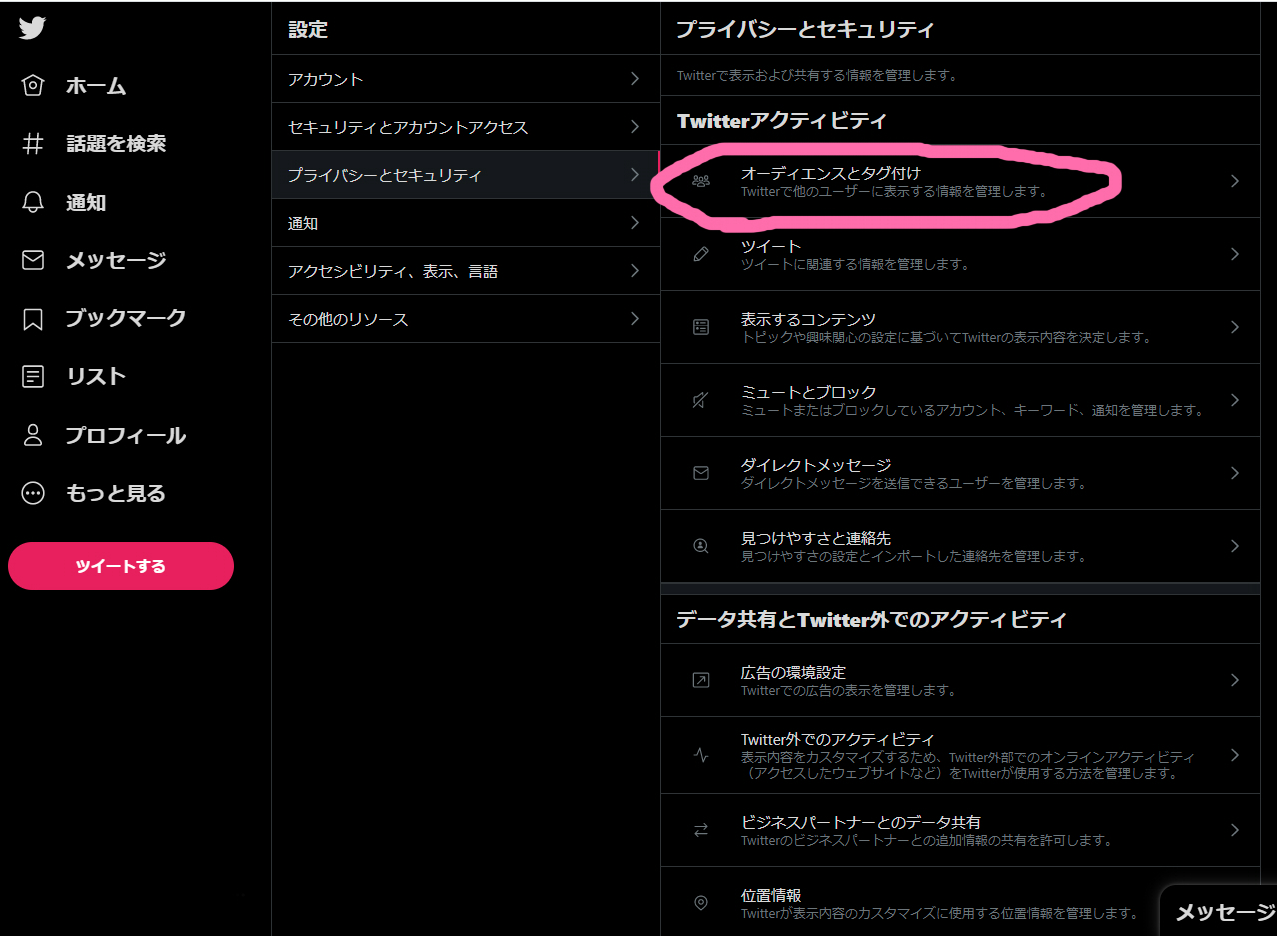
Task: Click the ツイートする button
Action: tap(121, 566)
